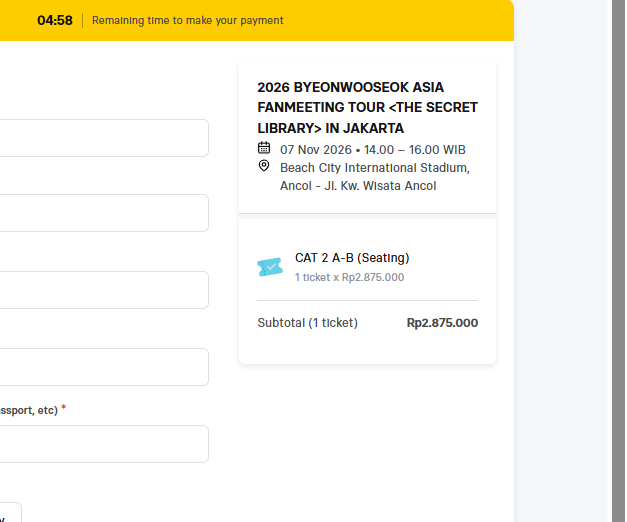
Task: Click the calendar icon beside the event date
Action: click(264, 148)
